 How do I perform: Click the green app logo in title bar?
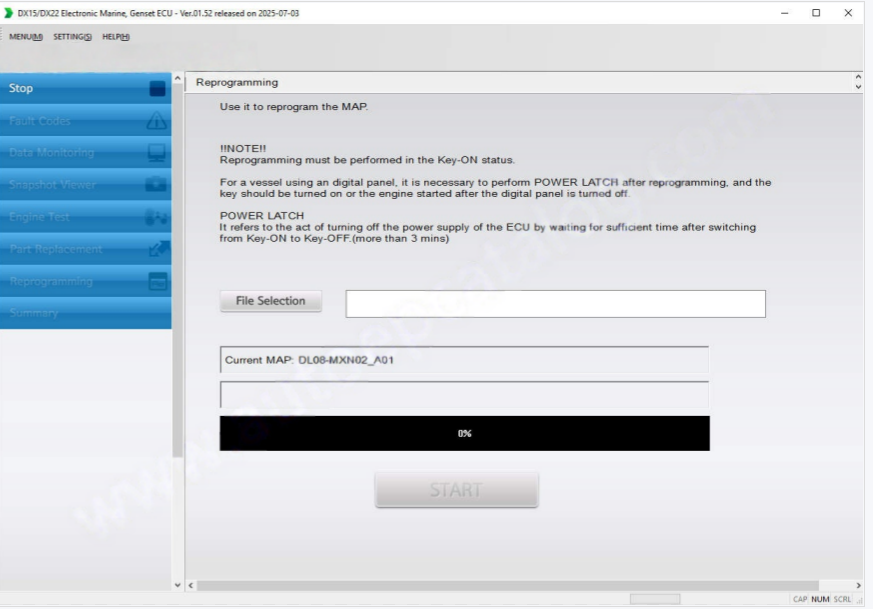pos(9,13)
